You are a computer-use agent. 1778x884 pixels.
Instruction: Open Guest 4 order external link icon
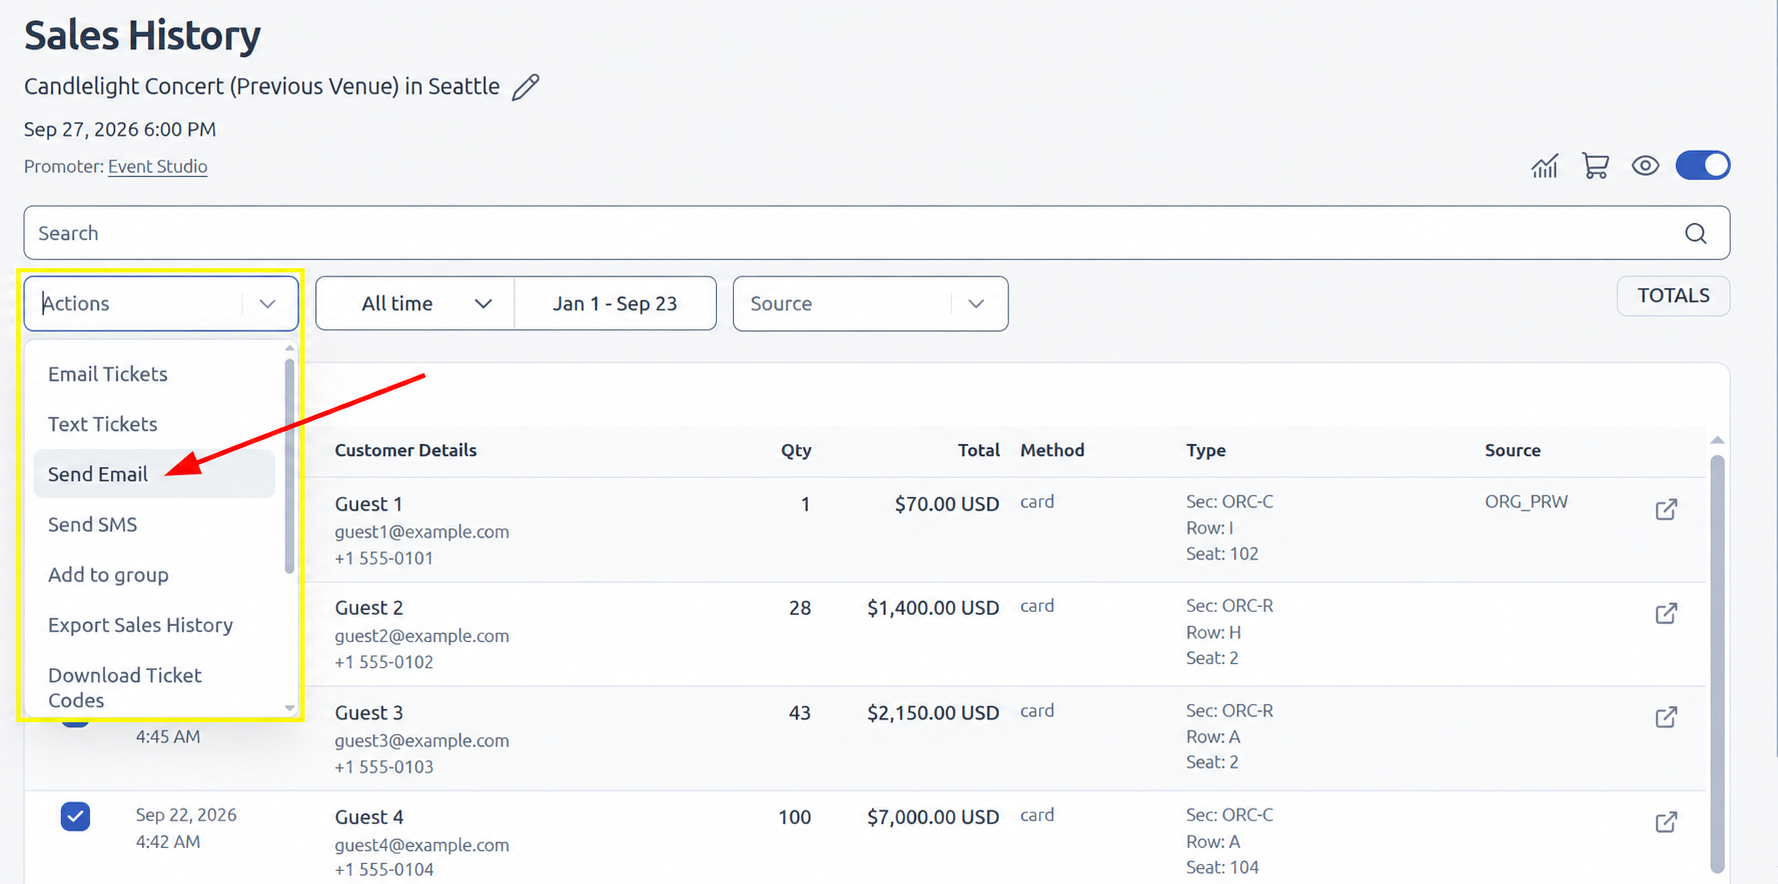[1666, 822]
